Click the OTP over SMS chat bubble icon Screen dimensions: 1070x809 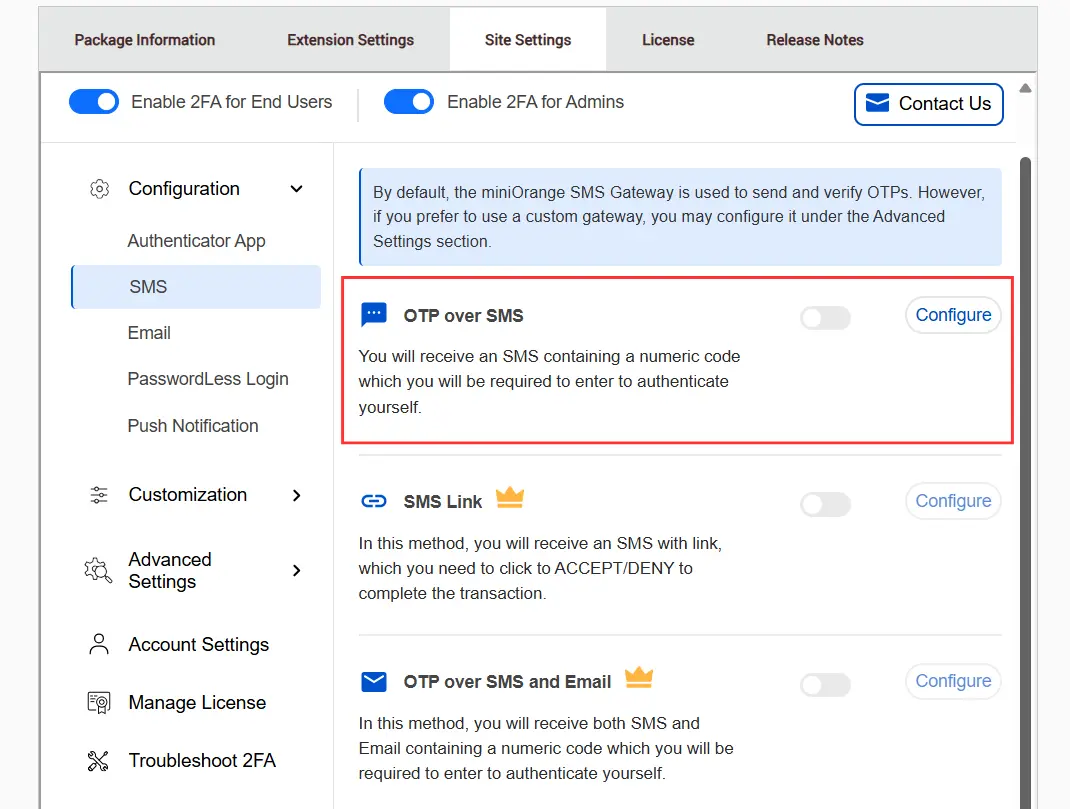click(x=374, y=315)
